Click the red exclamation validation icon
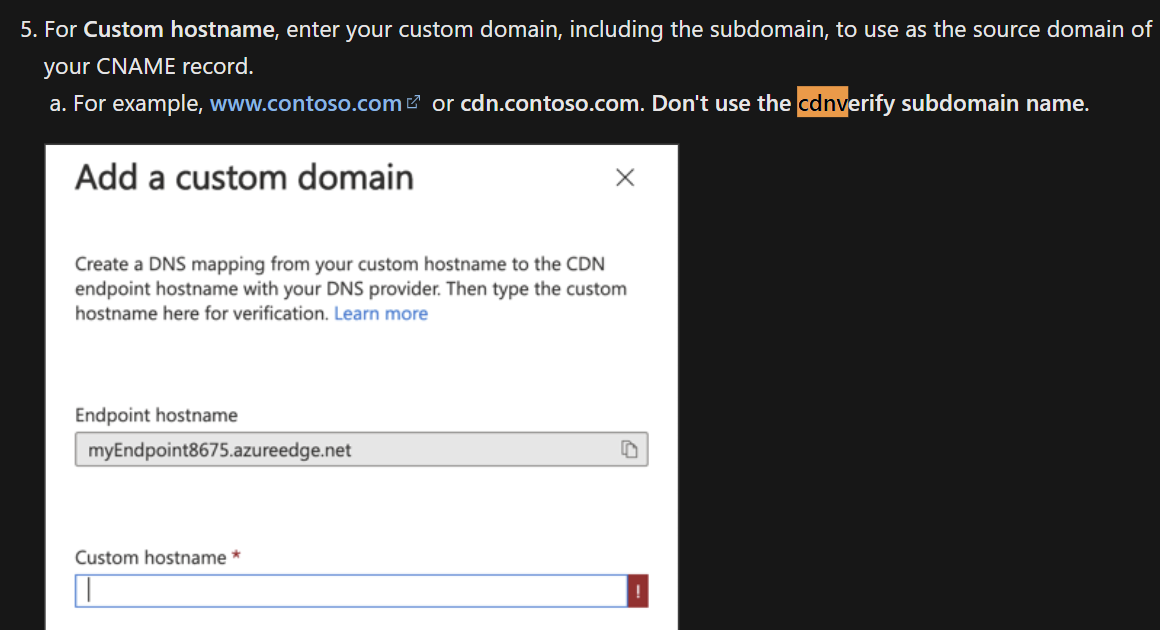 click(x=637, y=591)
